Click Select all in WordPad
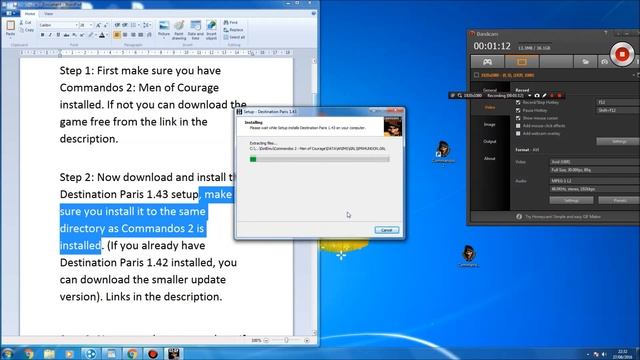This screenshot has height=360, width=640. pyautogui.click(x=234, y=37)
